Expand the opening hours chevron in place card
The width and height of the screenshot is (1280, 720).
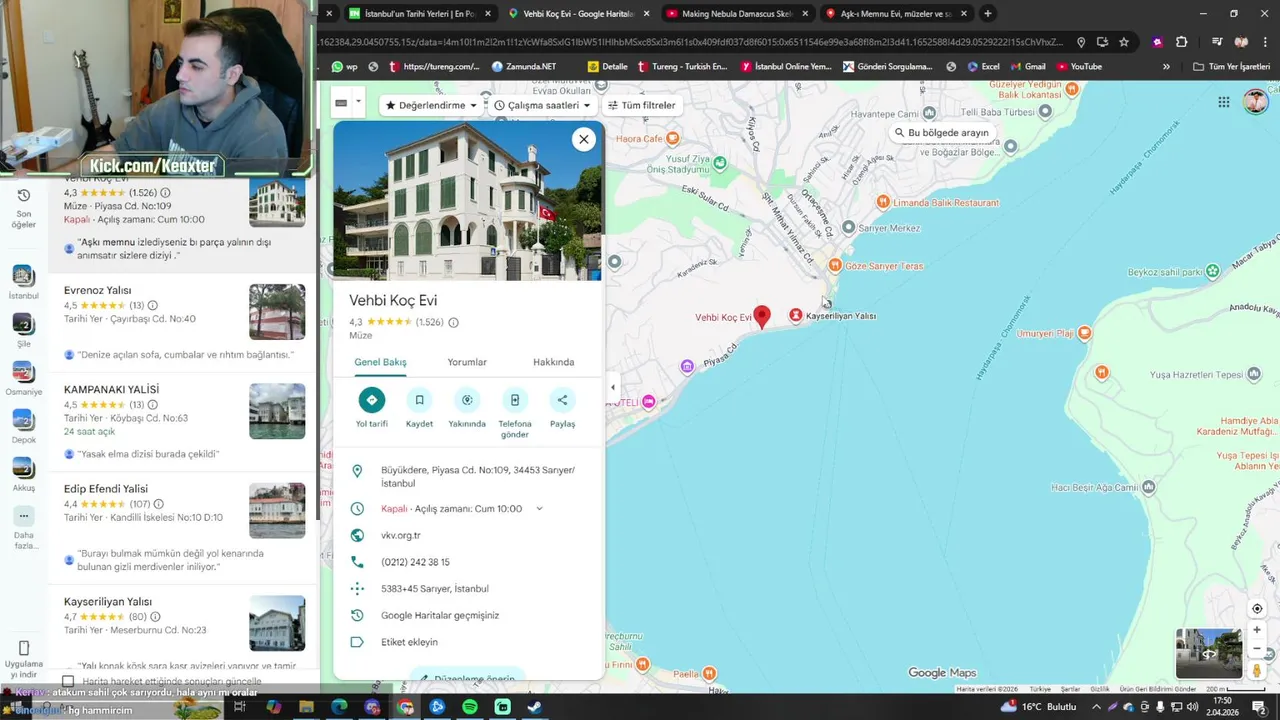pos(539,509)
